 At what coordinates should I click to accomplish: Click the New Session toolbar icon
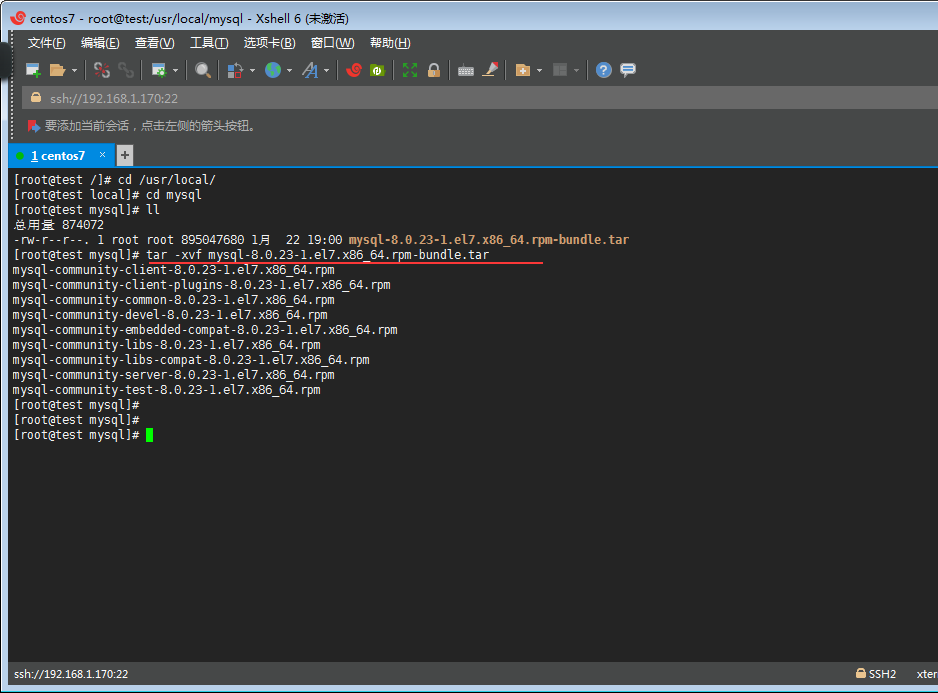pyautogui.click(x=33, y=70)
